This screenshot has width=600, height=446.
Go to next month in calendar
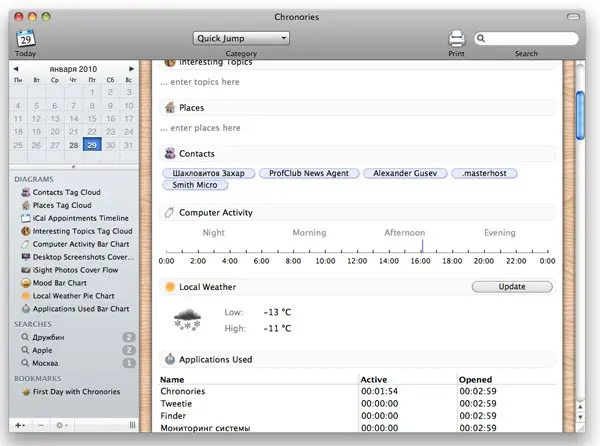coord(131,69)
